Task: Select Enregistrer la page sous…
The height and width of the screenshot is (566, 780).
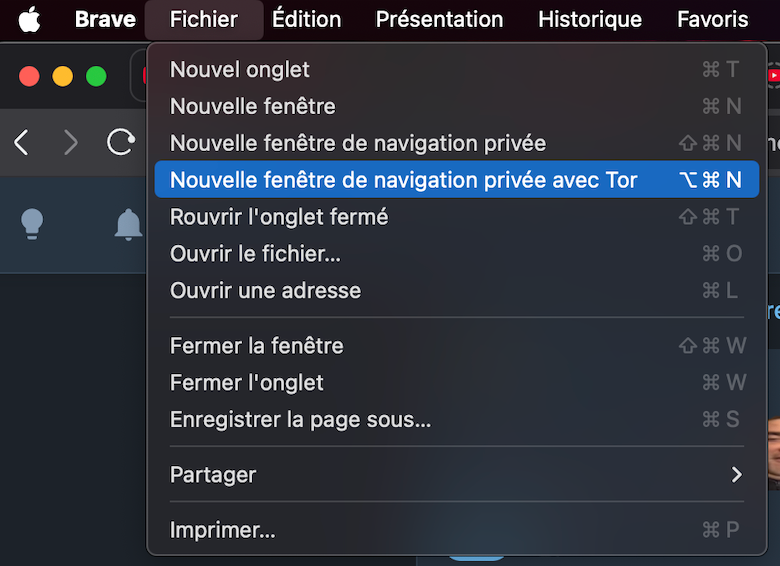Action: point(457,419)
